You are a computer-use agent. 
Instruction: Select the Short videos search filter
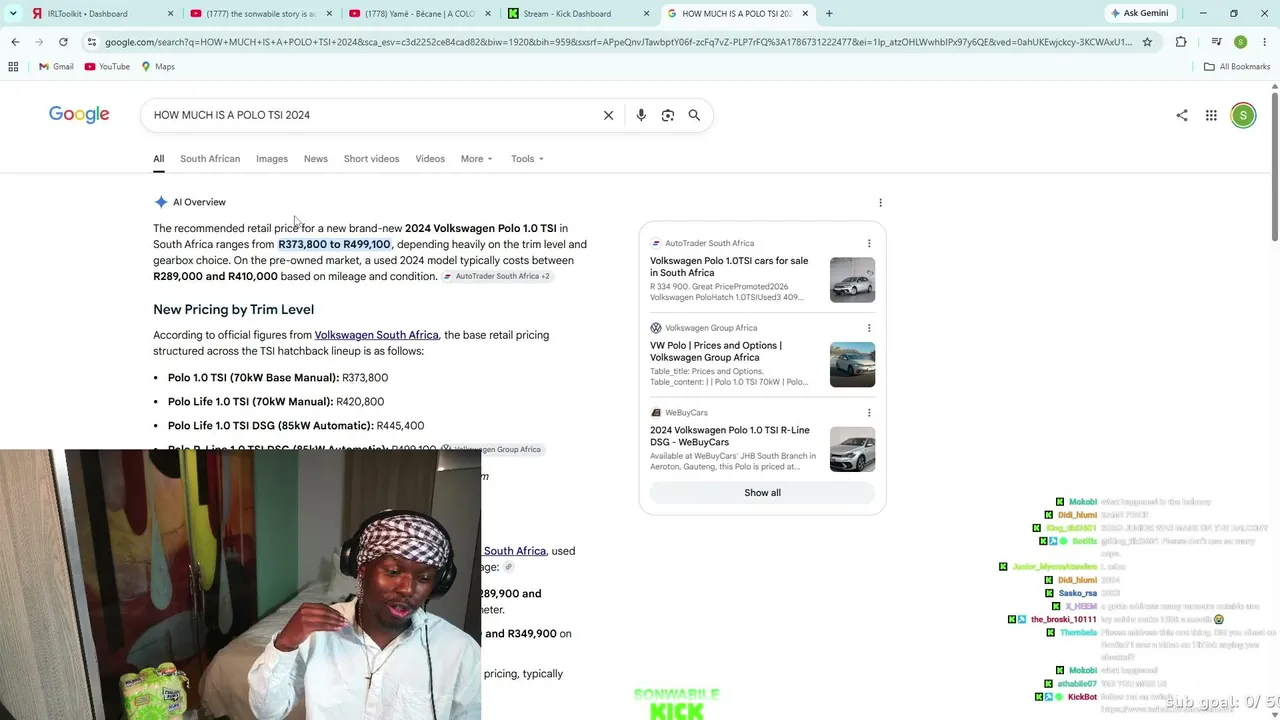(371, 159)
